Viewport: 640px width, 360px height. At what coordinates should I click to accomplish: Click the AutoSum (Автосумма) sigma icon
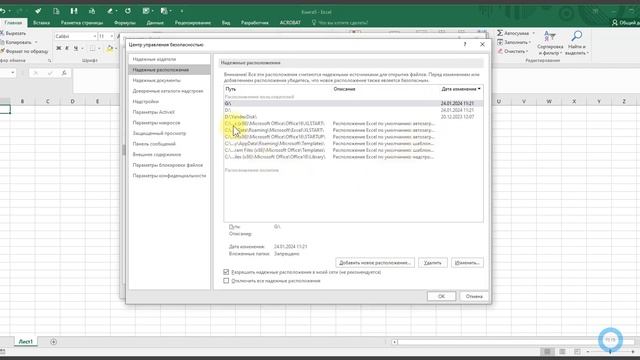click(500, 33)
